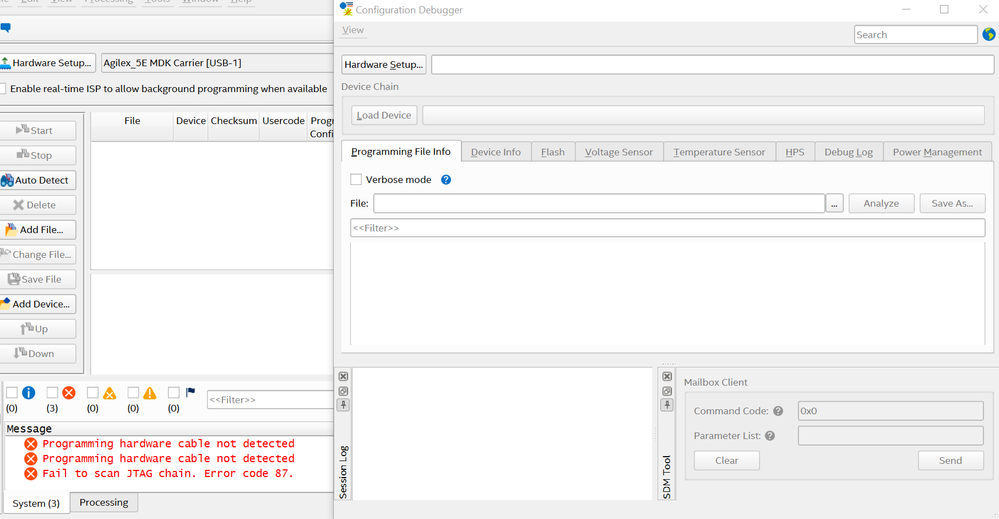Click Hardware Setup in Configuration Debugger

point(384,65)
